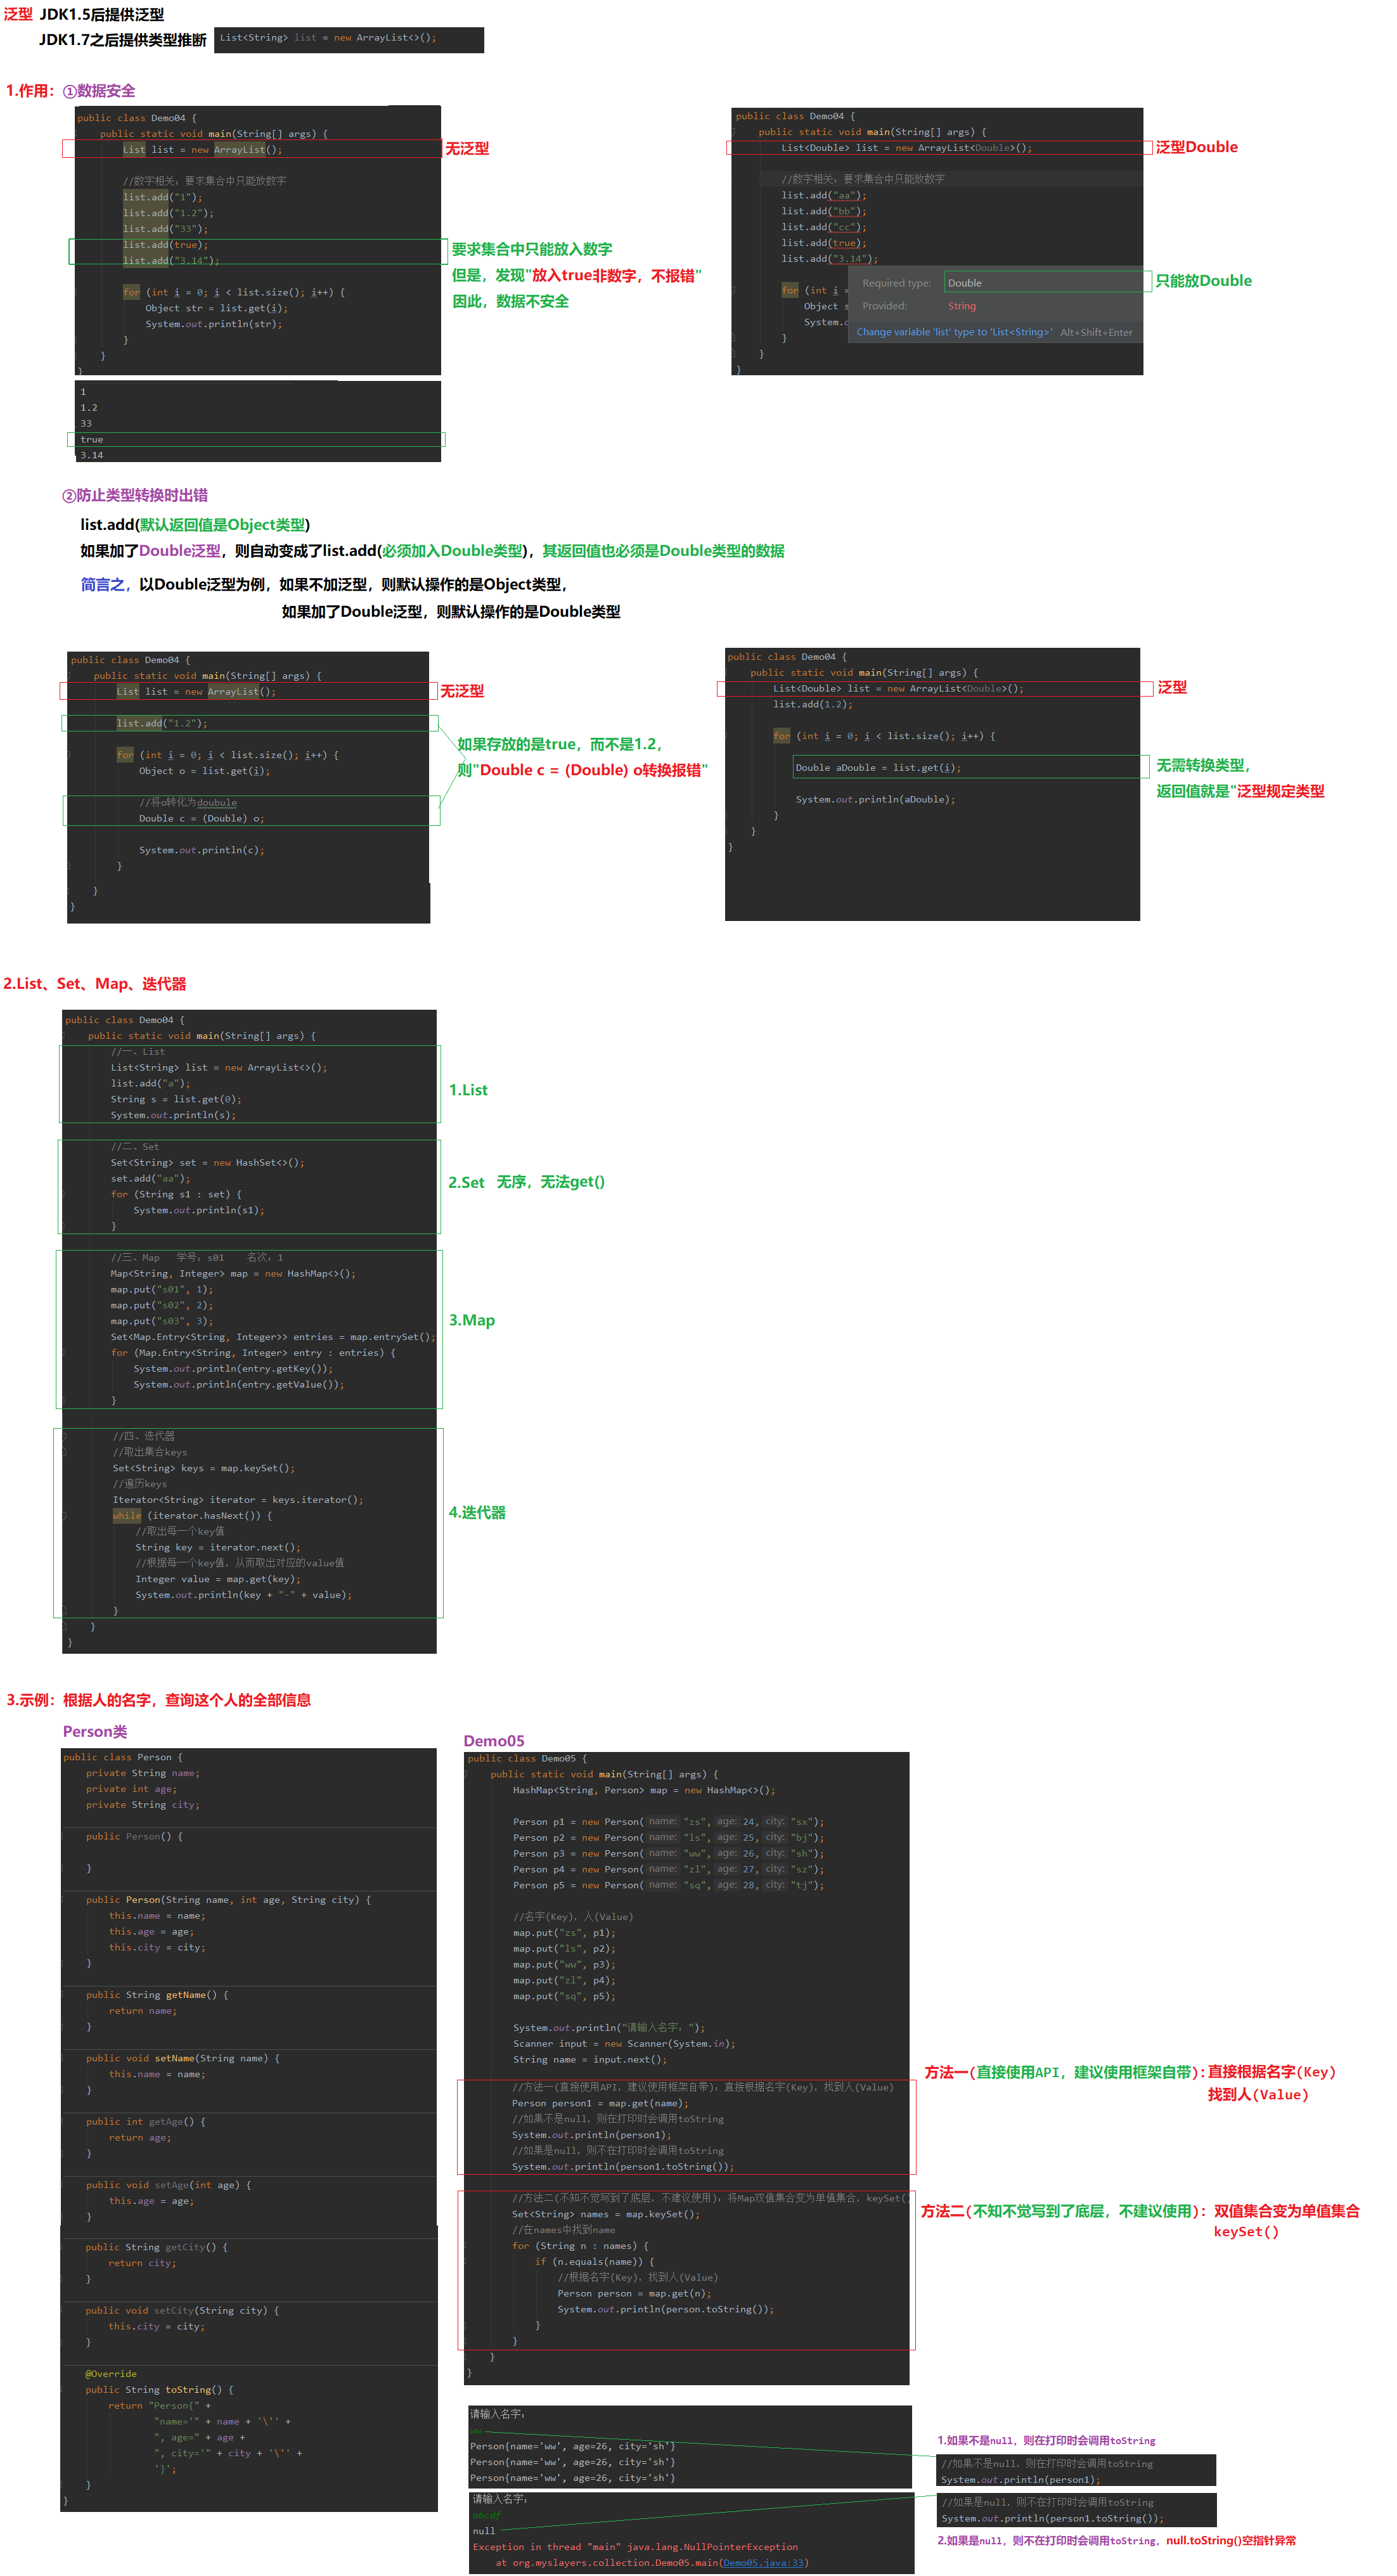Image resolution: width=1397 pixels, height=2576 pixels.
Task: Click the '2.List、Set、Map、迭代器' section heading
Action: point(95,984)
